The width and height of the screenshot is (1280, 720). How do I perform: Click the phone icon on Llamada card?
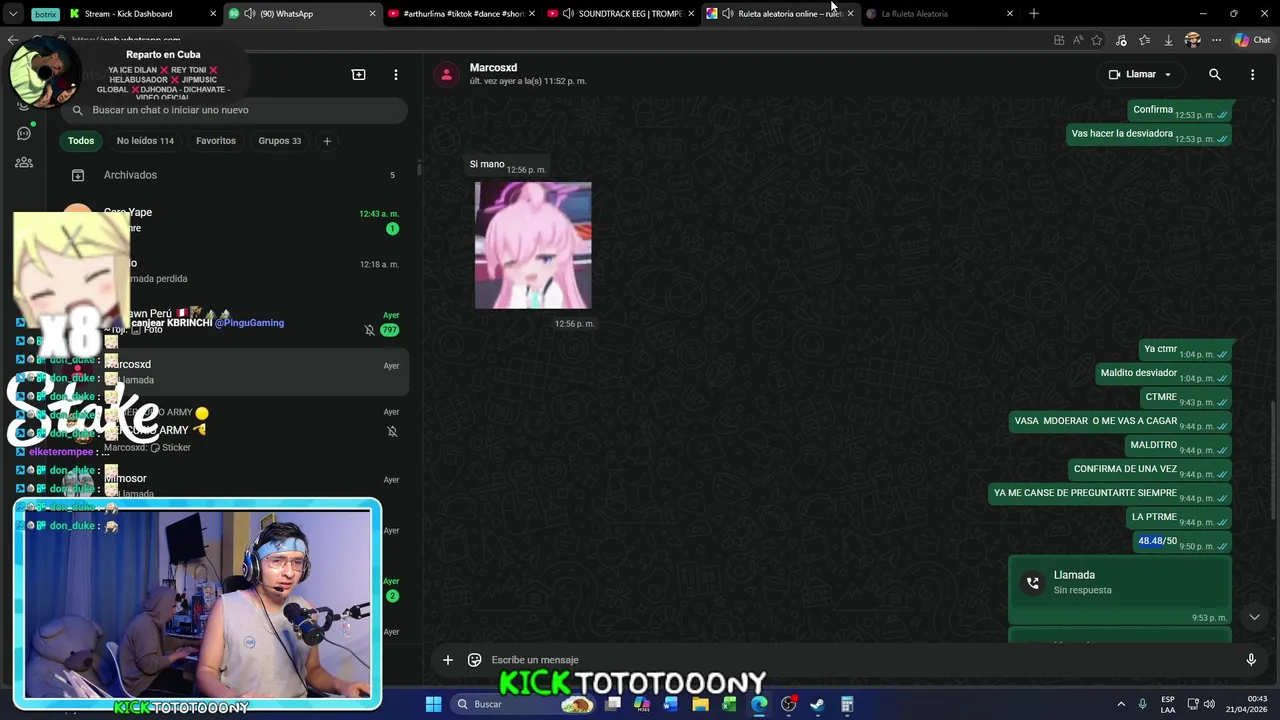pyautogui.click(x=1033, y=583)
